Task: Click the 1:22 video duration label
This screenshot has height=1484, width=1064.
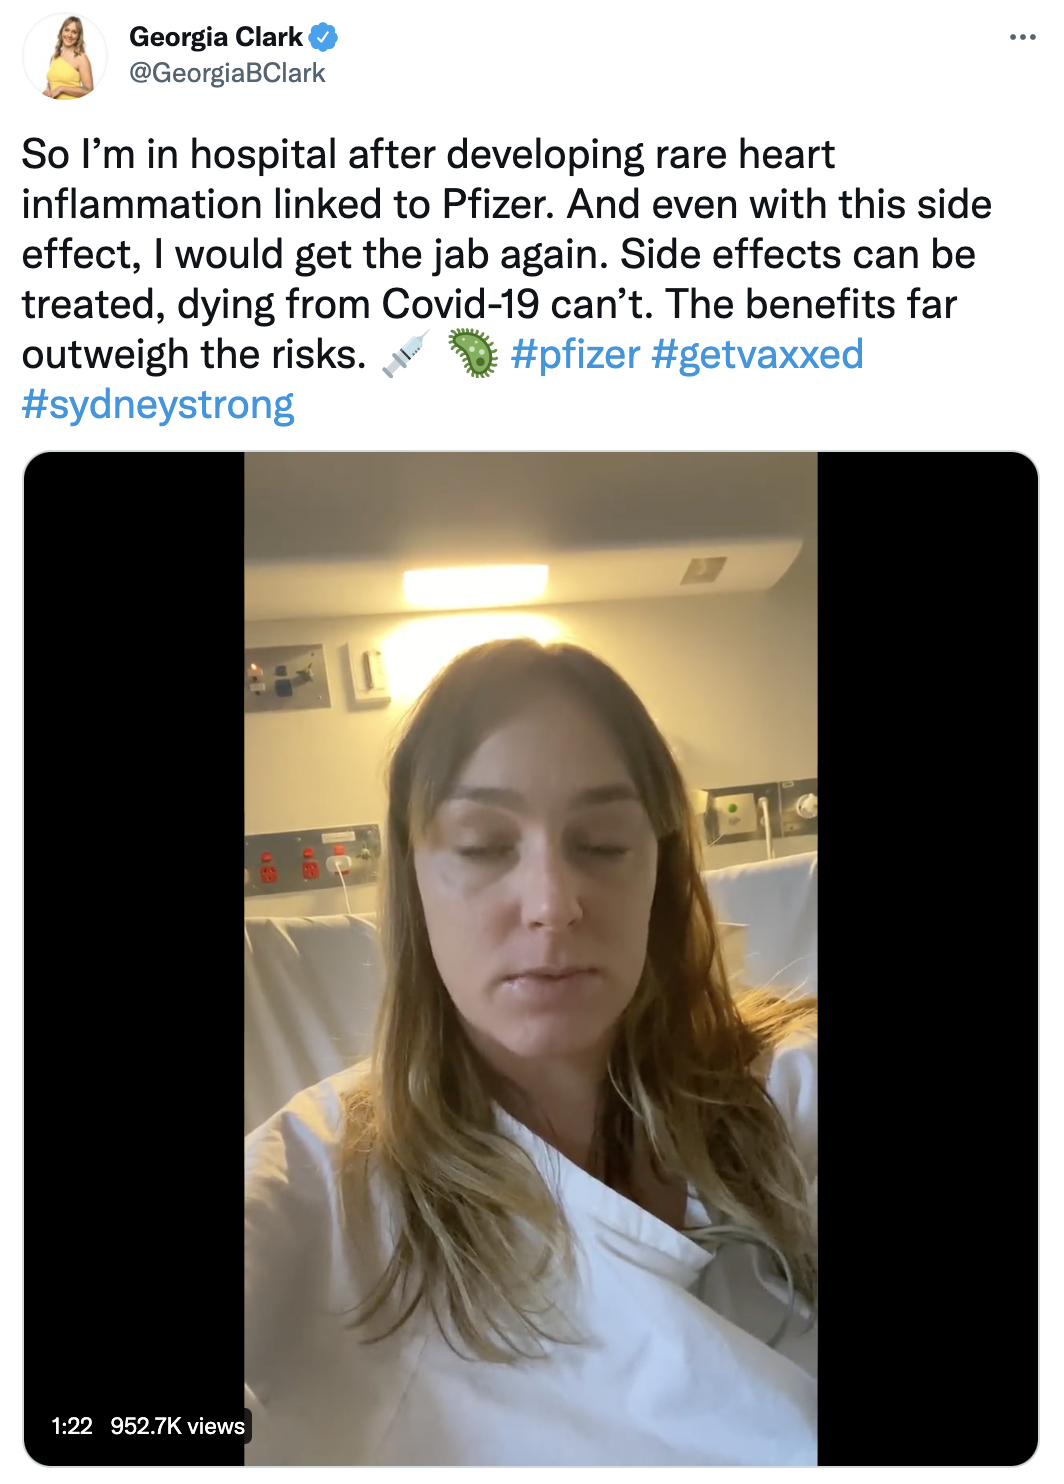Action: 72,1426
